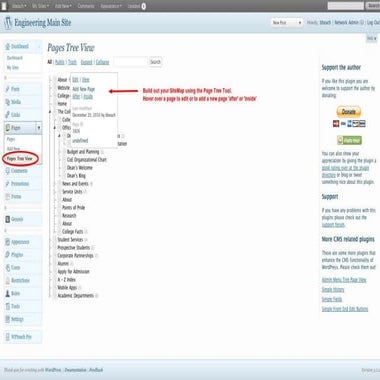The height and width of the screenshot is (380, 380).
Task: Open the Comments menu item
Action: click(19, 171)
